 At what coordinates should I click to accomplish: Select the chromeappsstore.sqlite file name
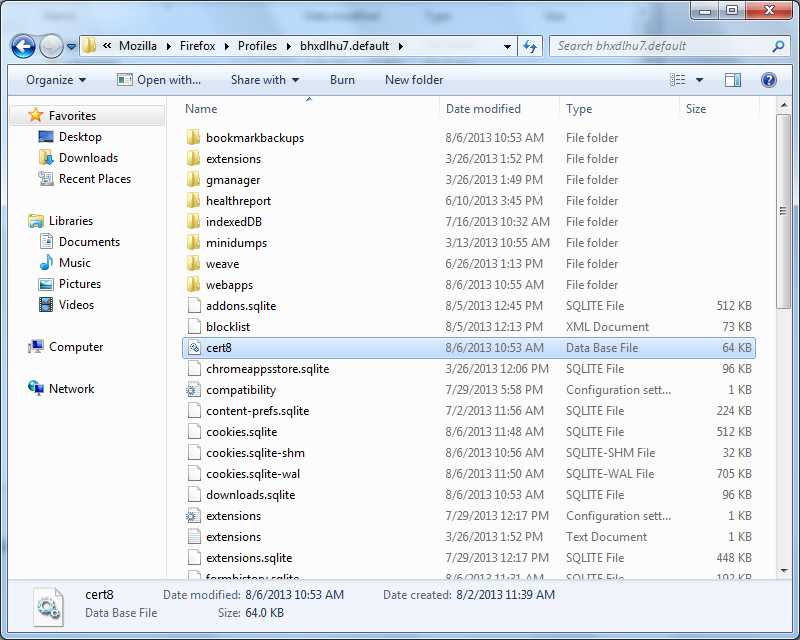(x=267, y=368)
